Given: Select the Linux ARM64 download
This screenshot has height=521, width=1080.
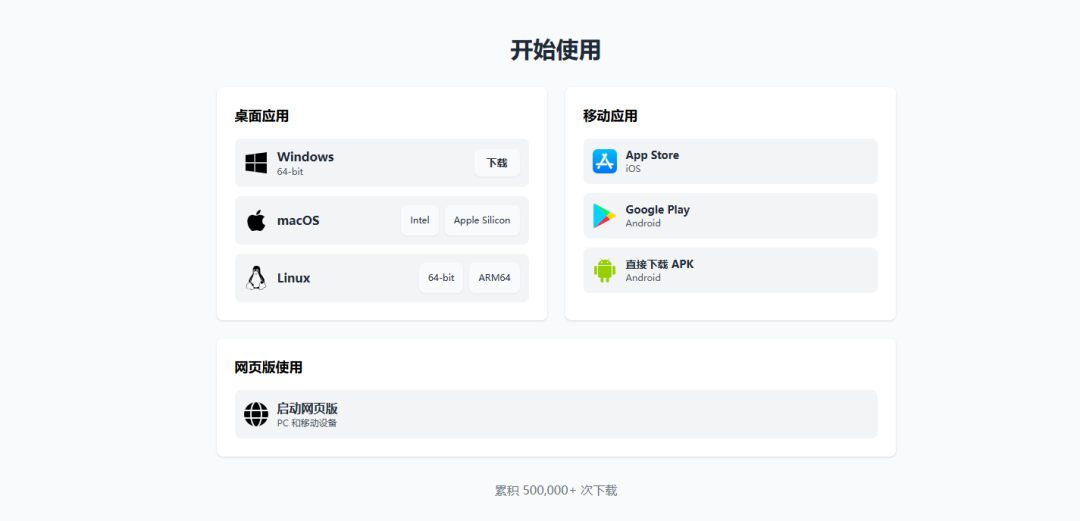Looking at the screenshot, I should 495,278.
